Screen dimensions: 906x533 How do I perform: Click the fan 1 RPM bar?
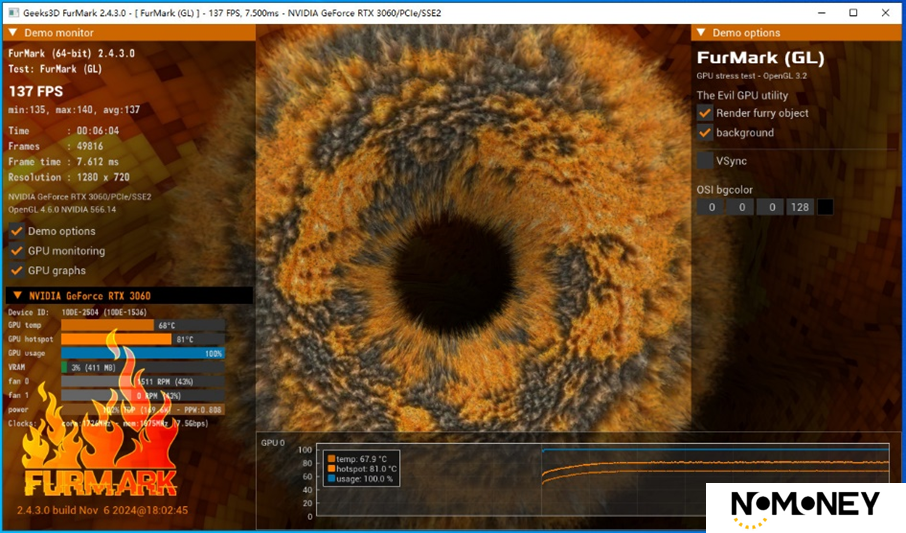(143, 395)
